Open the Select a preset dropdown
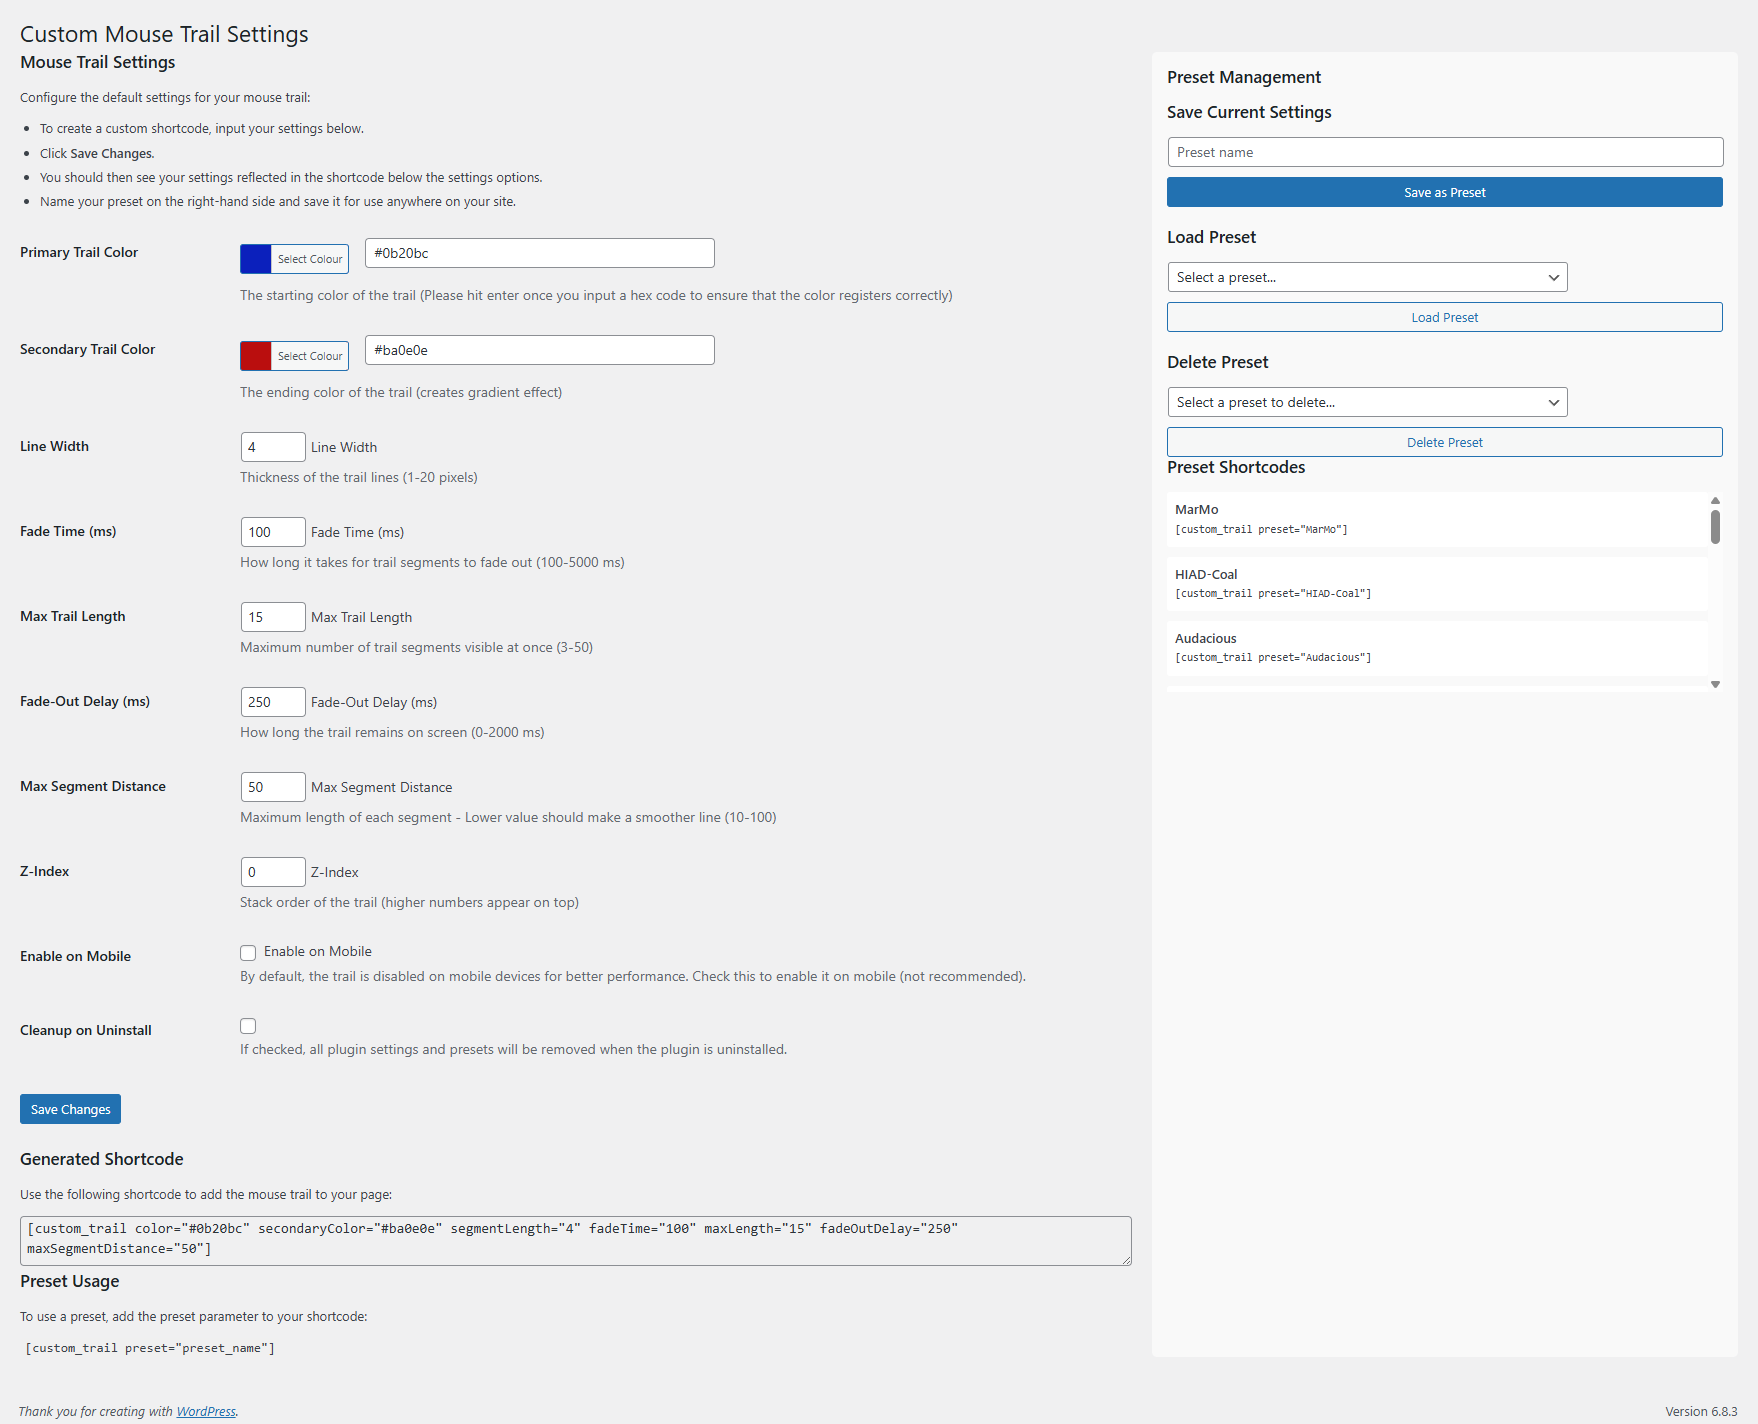The height and width of the screenshot is (1424, 1758). pyautogui.click(x=1368, y=277)
